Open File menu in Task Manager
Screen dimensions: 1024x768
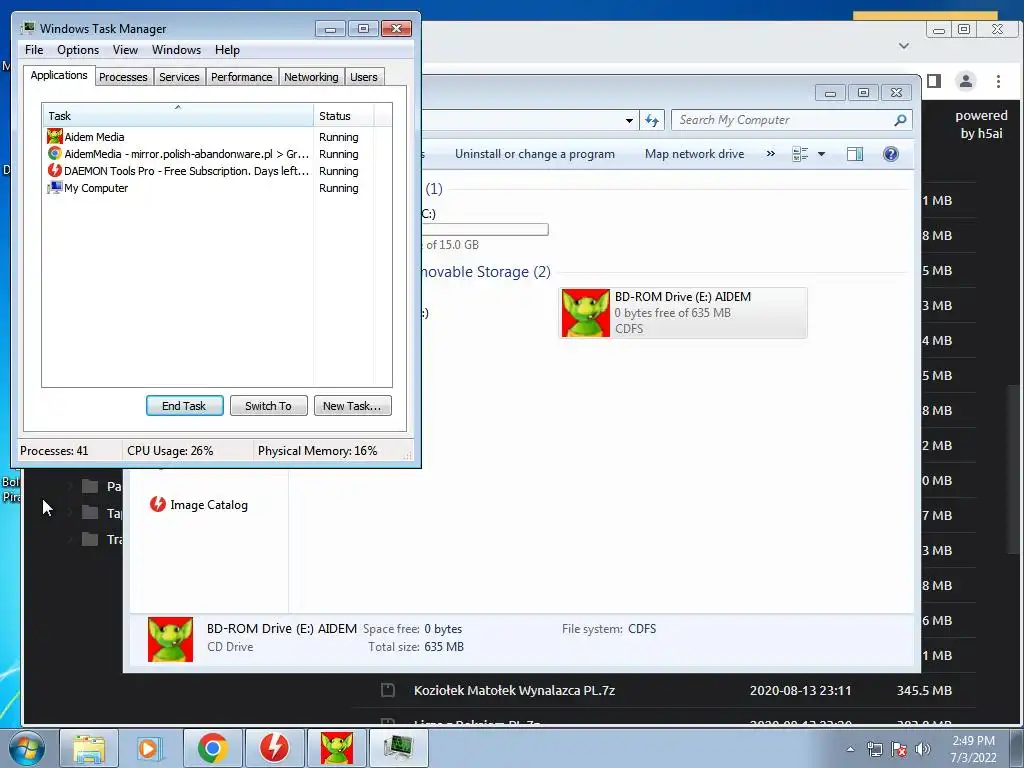point(34,50)
